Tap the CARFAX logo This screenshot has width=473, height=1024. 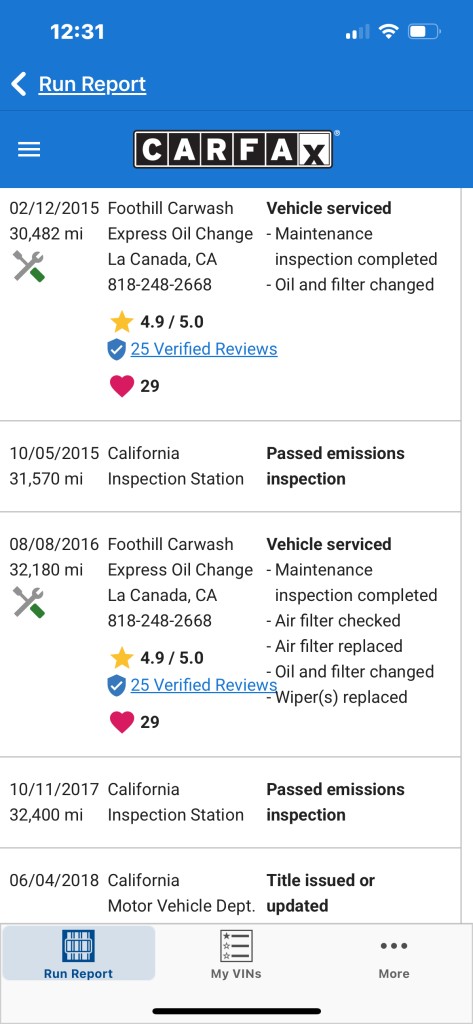pos(235,150)
